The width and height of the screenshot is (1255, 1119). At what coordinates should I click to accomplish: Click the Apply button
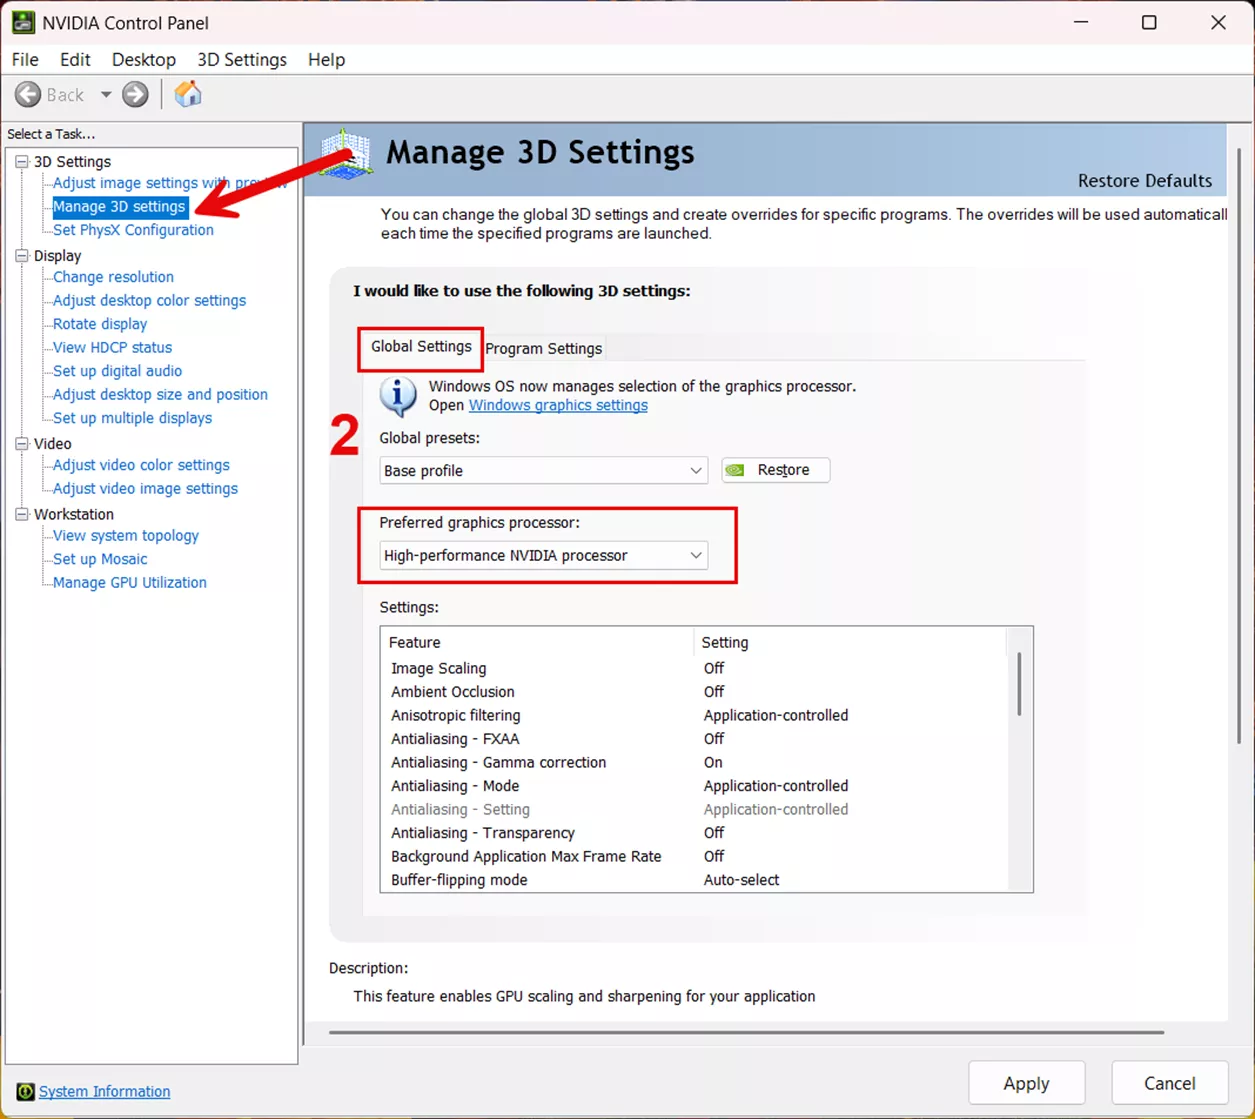(1026, 1083)
